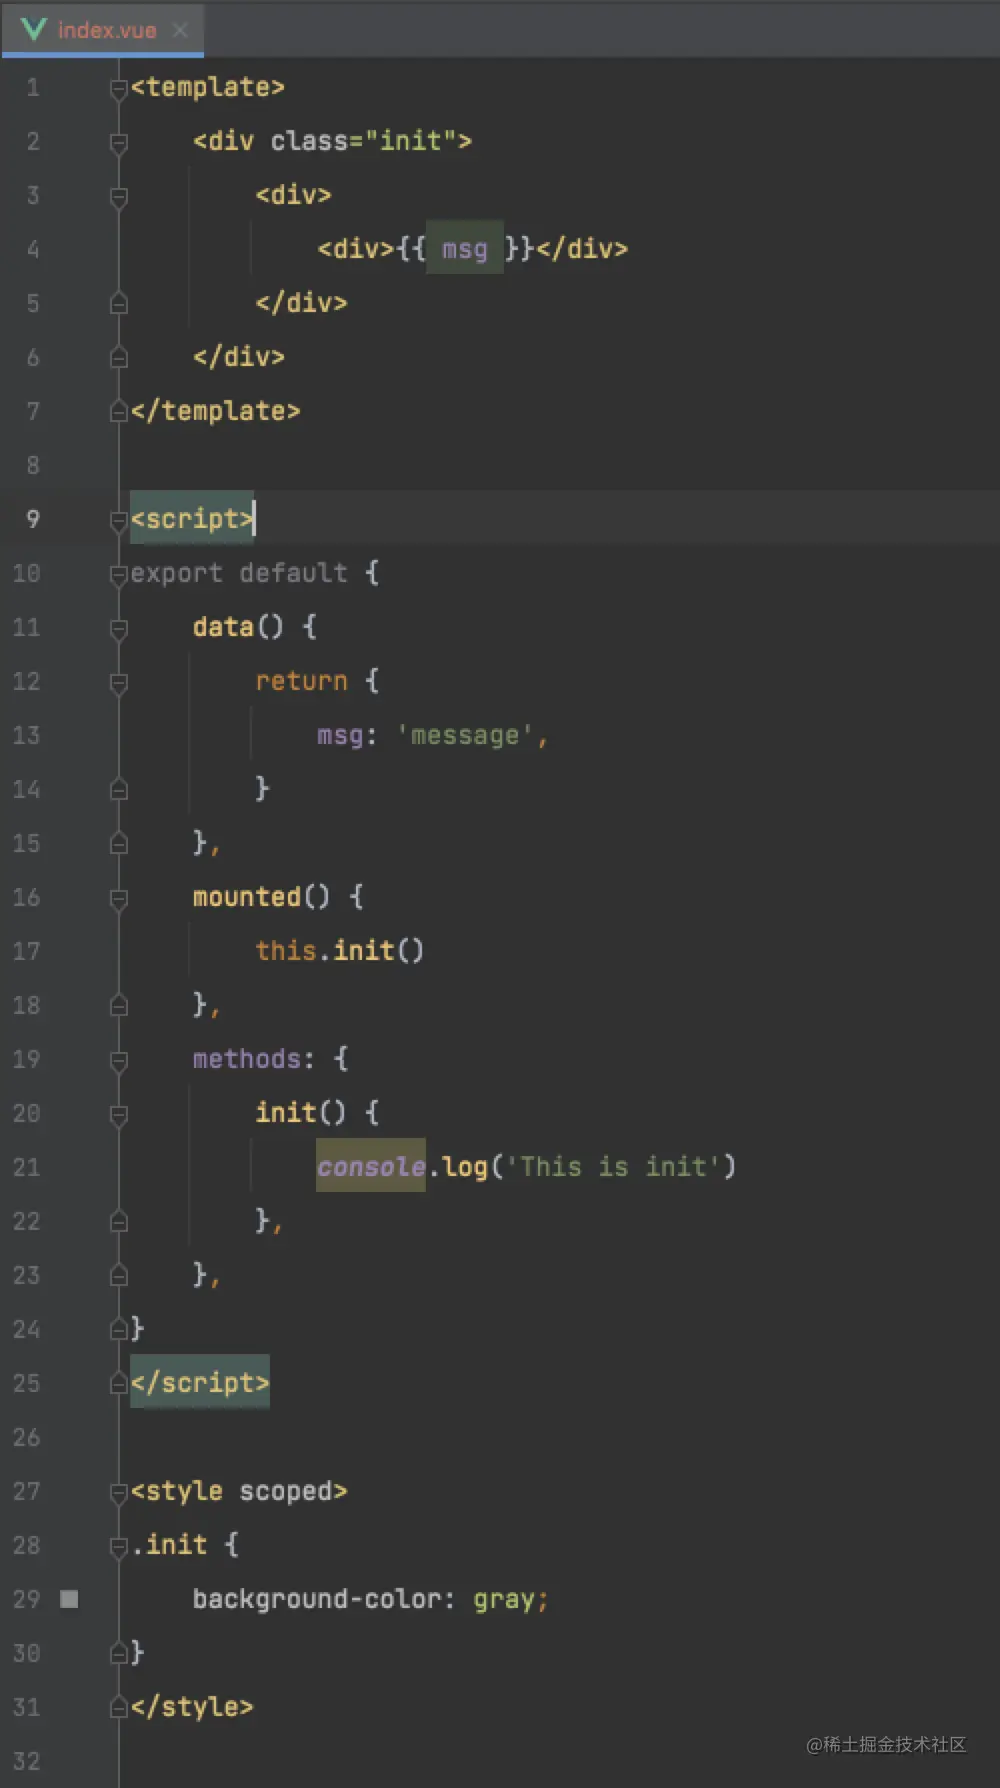
Task: Click the class="init" attribute text
Action: click(x=363, y=140)
